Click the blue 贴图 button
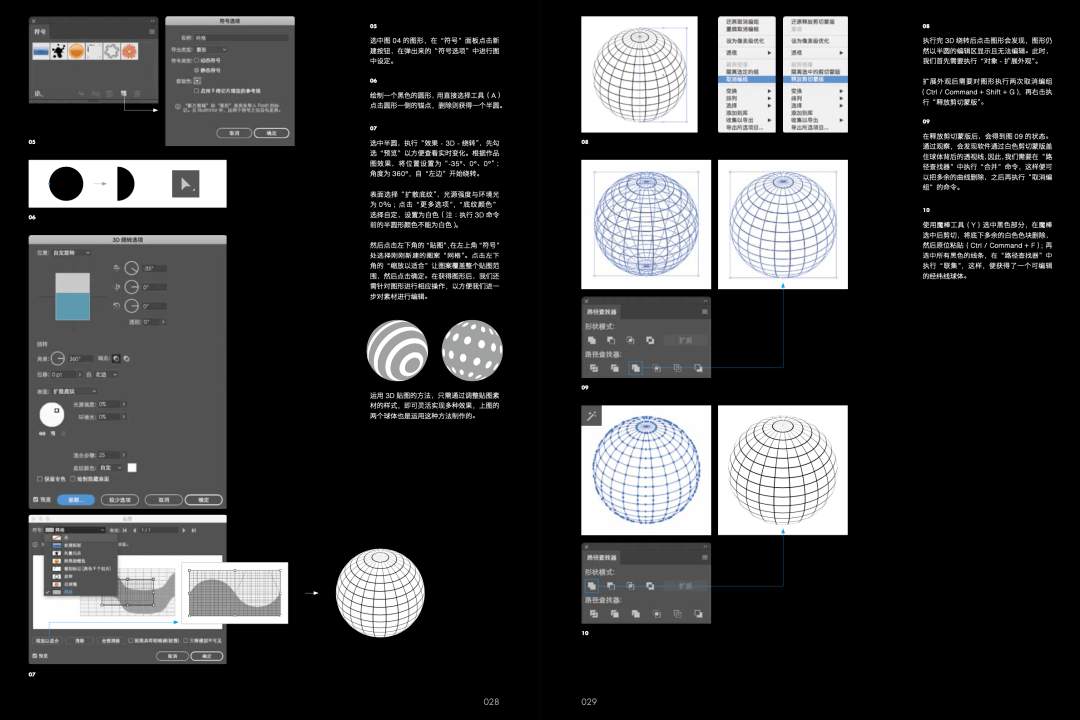1080x720 pixels. [x=77, y=499]
